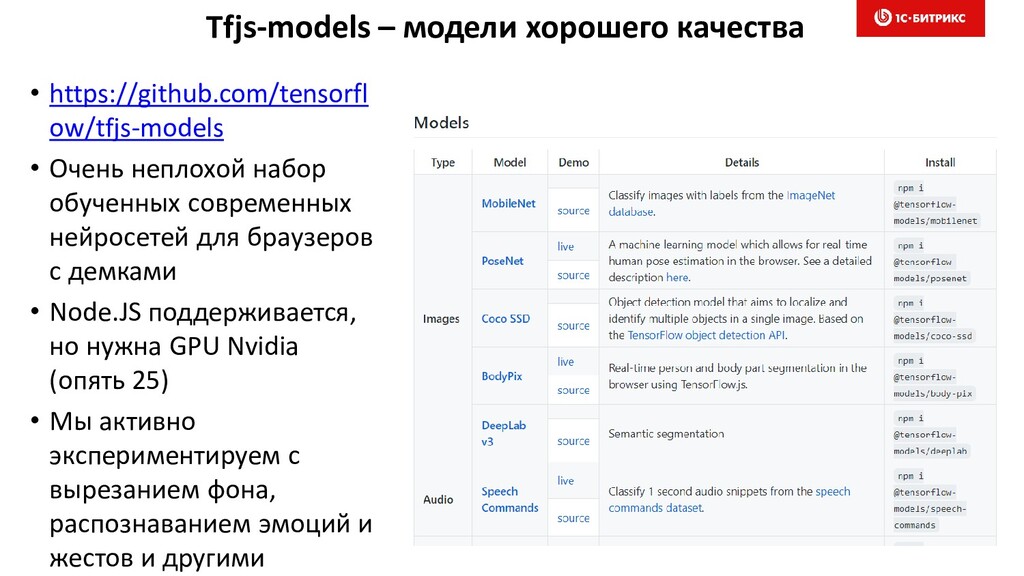The height and width of the screenshot is (576, 1024).
Task: Open the speech commands dataset link
Action: point(729,500)
